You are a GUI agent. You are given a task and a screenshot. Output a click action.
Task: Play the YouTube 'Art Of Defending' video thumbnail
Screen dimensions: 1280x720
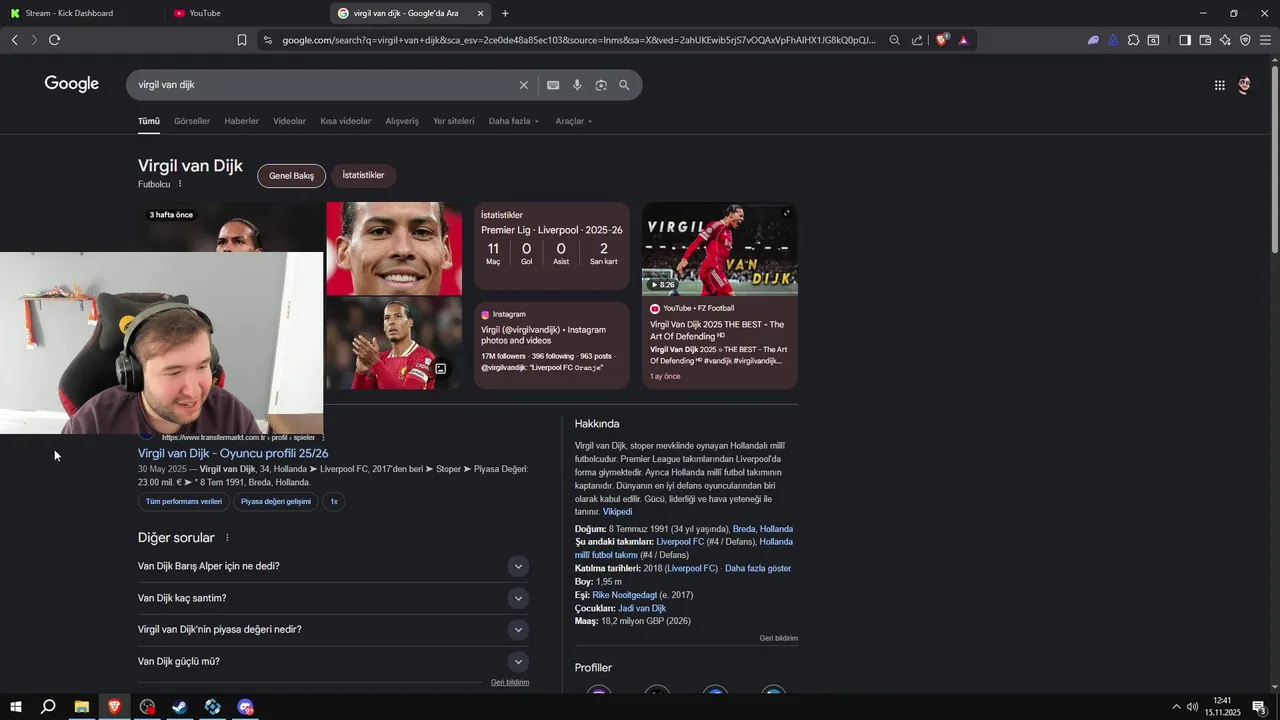click(720, 249)
